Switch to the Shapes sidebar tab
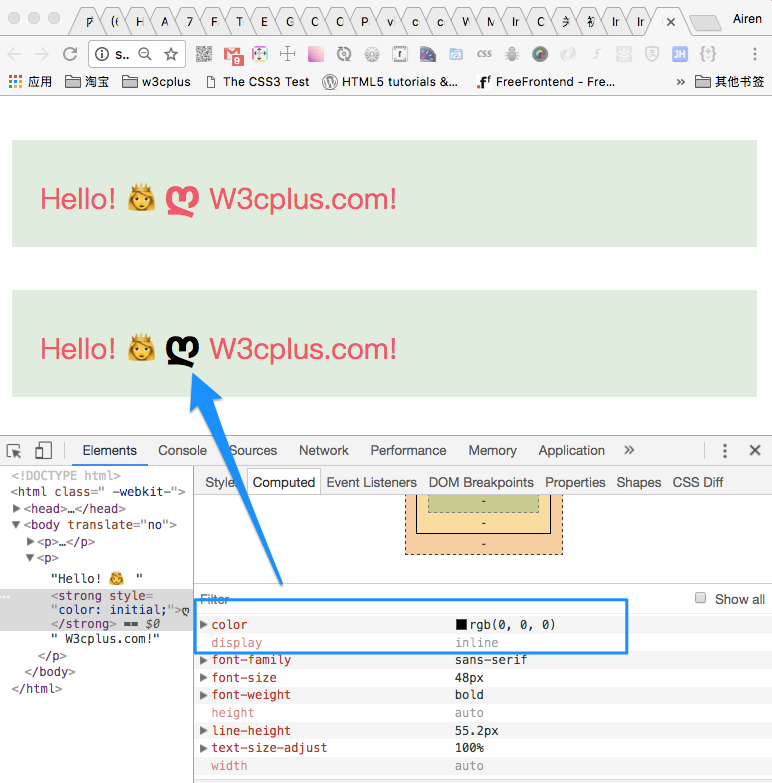Screen dimensions: 772x783 tap(639, 482)
